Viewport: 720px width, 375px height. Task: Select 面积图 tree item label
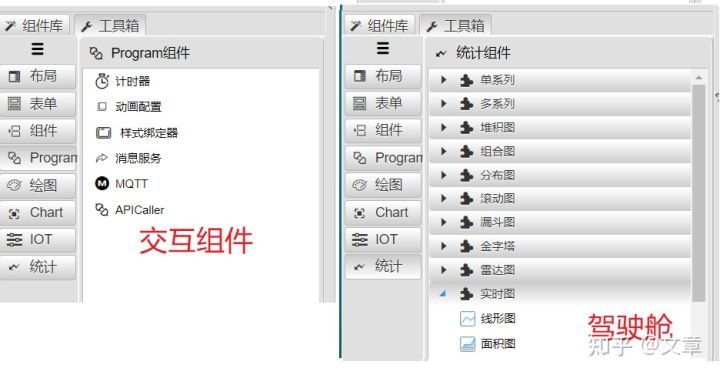[x=498, y=344]
